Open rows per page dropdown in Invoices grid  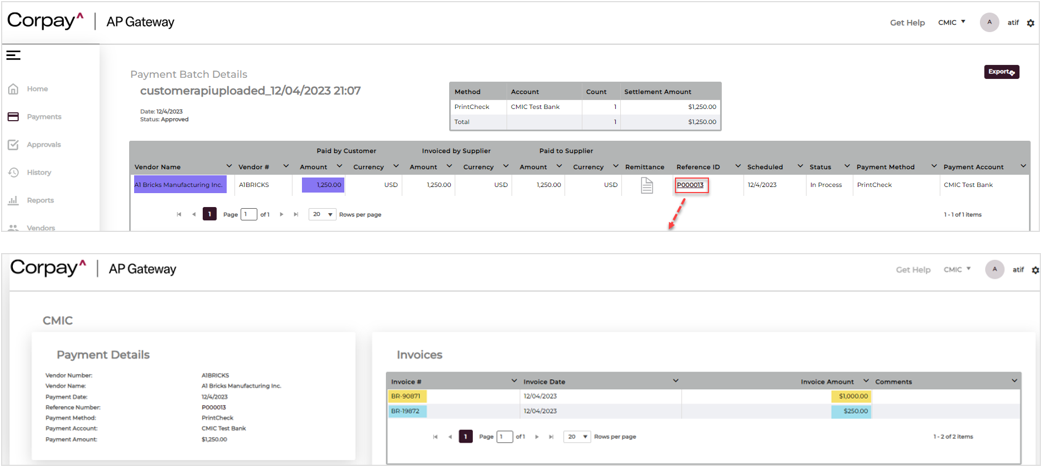pos(577,437)
